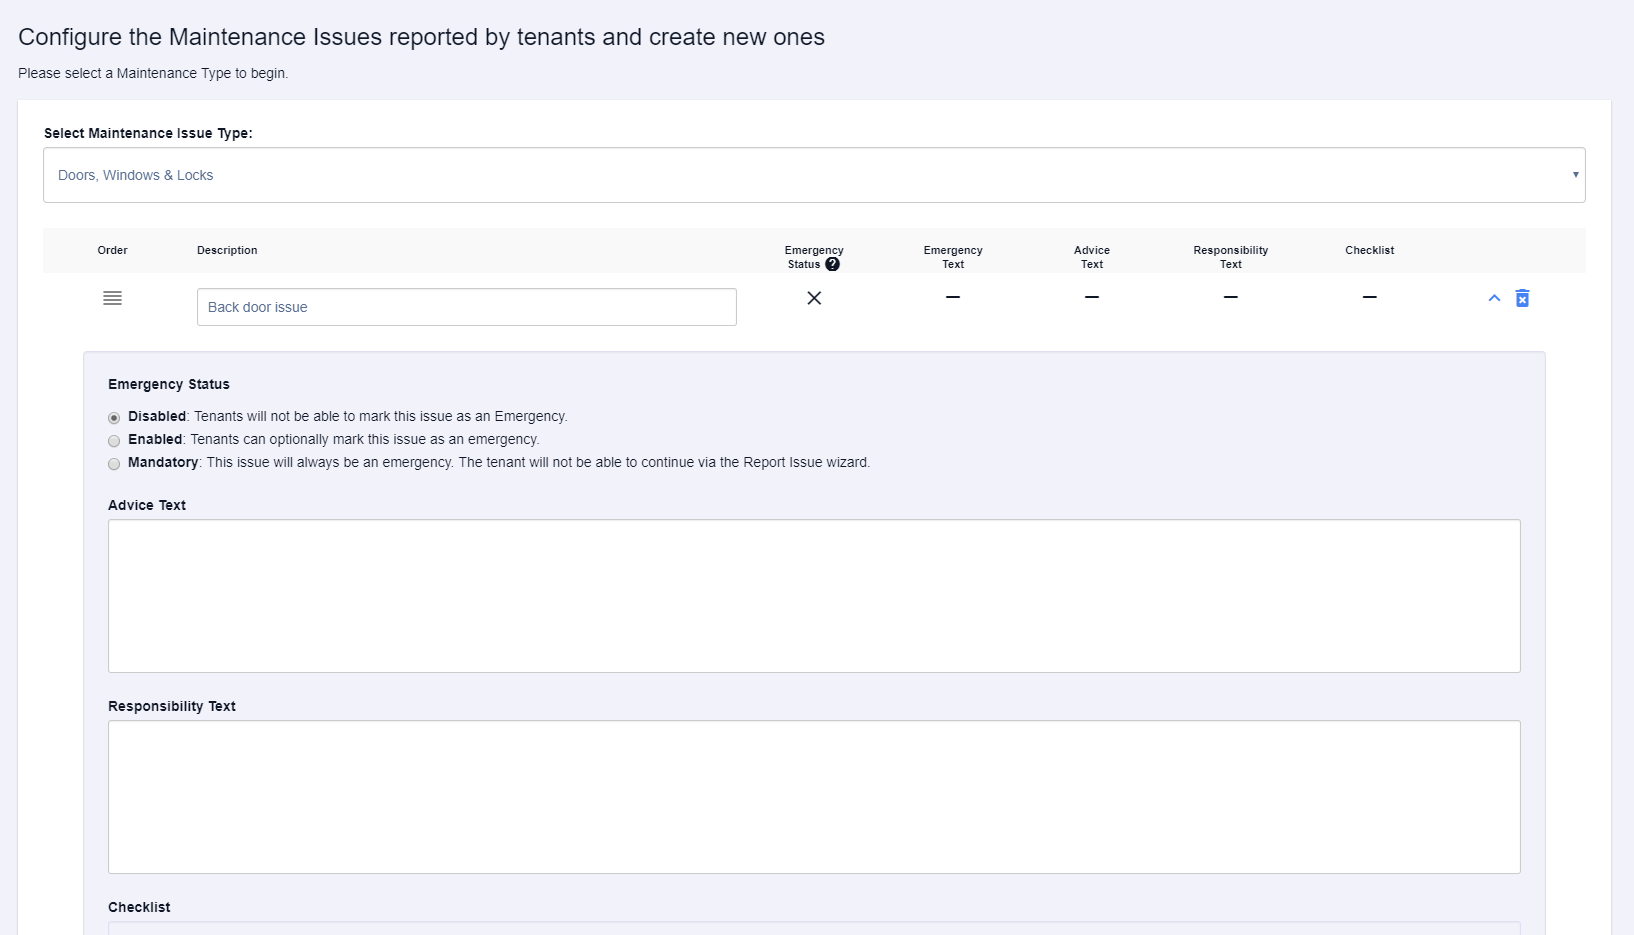
Task: Click the dash under the Advice Text column
Action: [1092, 297]
